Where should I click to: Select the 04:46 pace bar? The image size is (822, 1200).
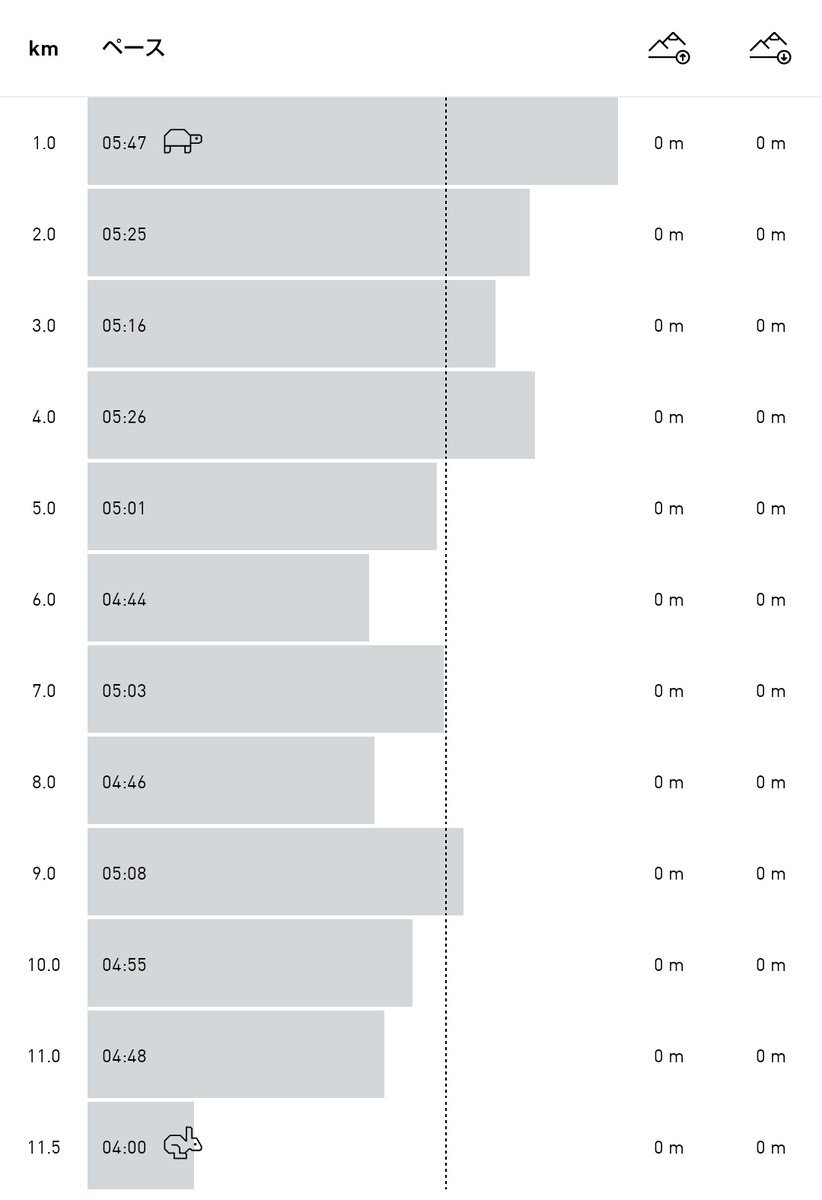[231, 781]
